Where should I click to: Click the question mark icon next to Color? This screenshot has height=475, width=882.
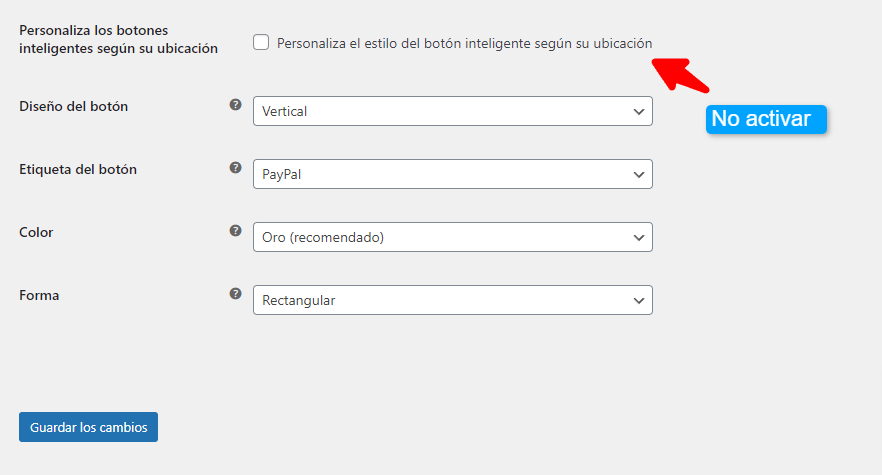pos(235,231)
